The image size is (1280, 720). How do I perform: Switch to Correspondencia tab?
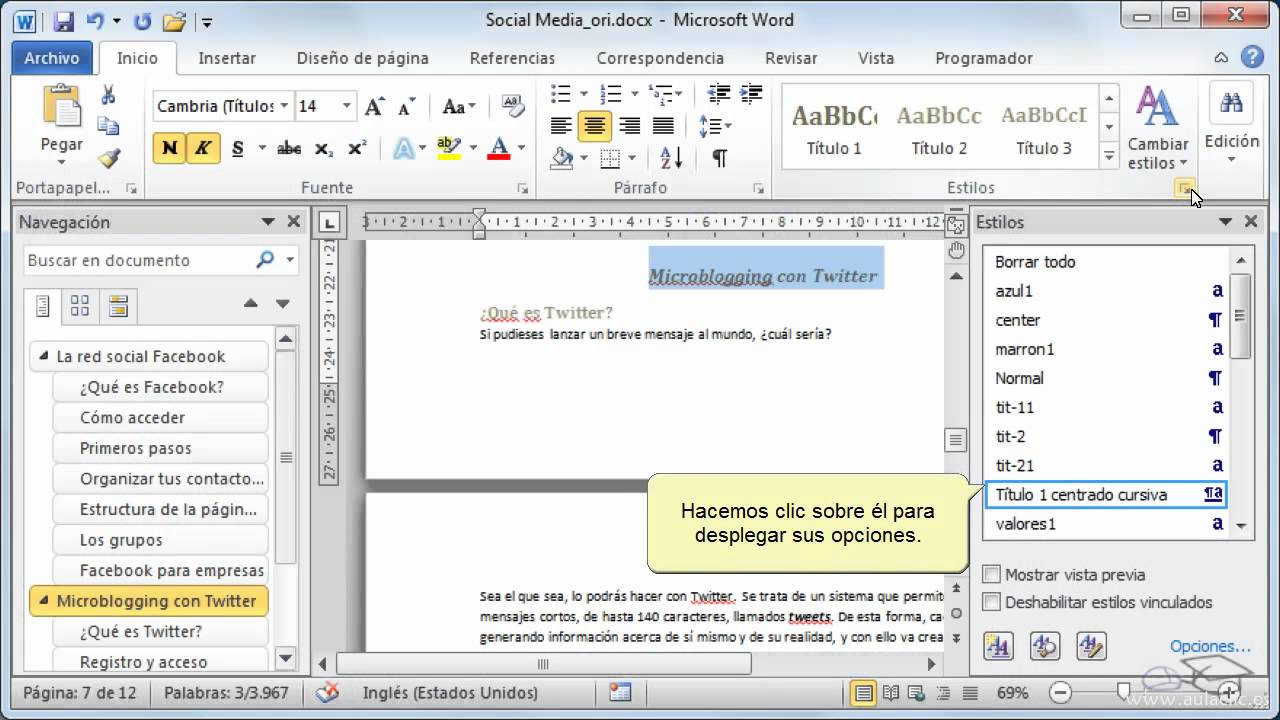(660, 58)
